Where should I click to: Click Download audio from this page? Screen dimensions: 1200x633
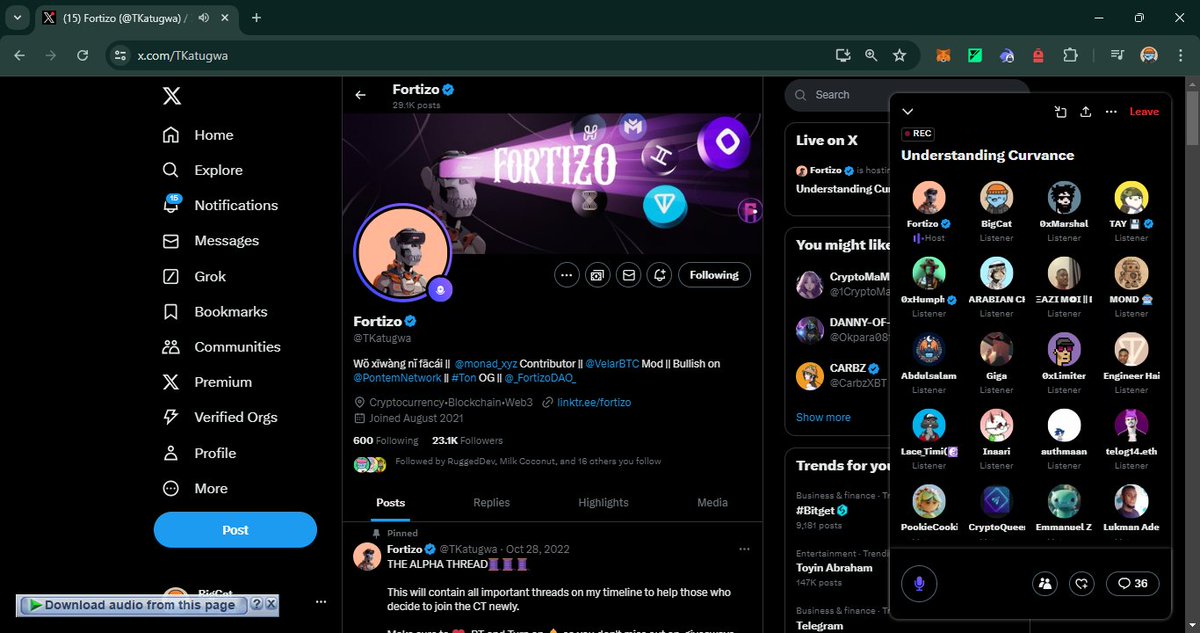(x=131, y=605)
